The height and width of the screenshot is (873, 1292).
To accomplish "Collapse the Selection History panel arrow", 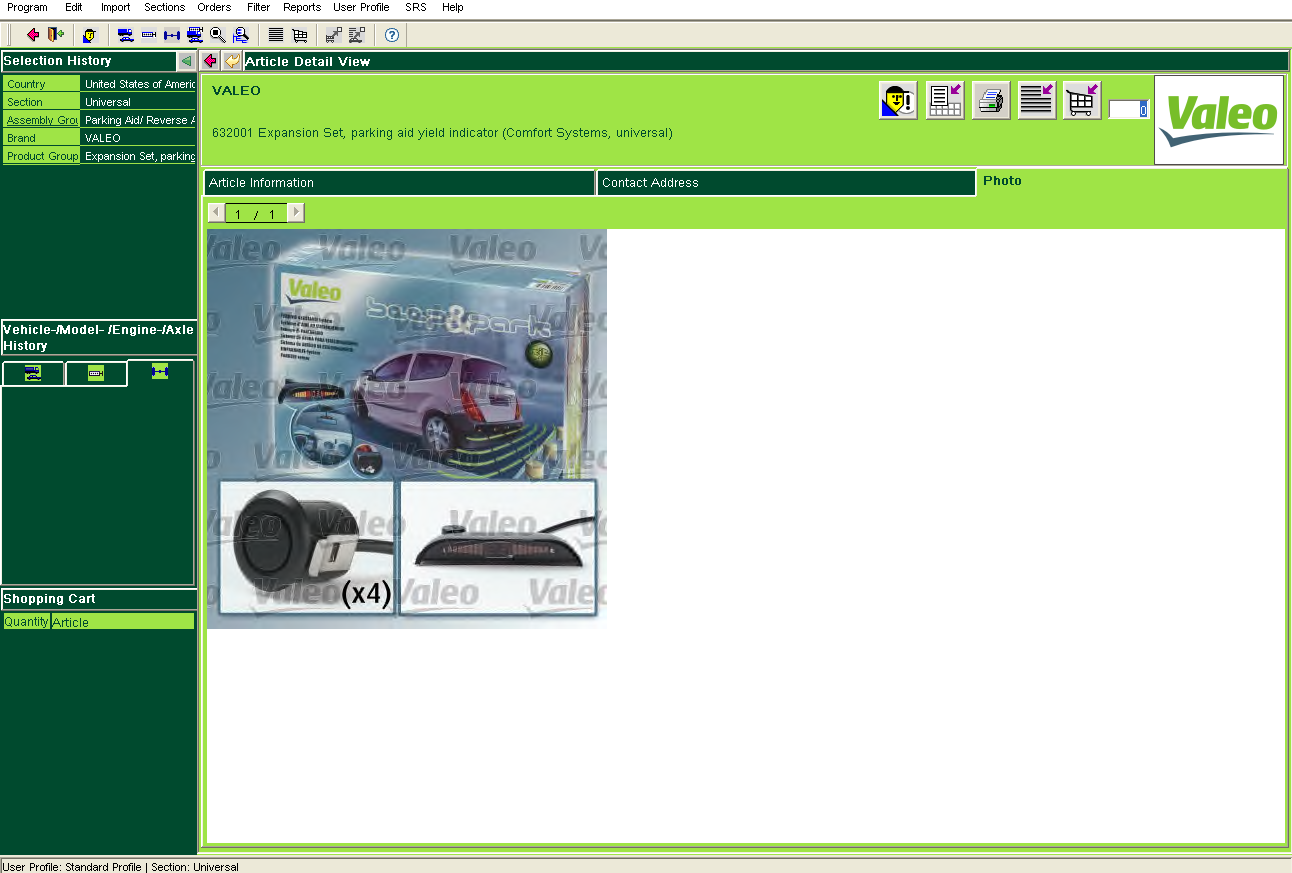I will [186, 61].
